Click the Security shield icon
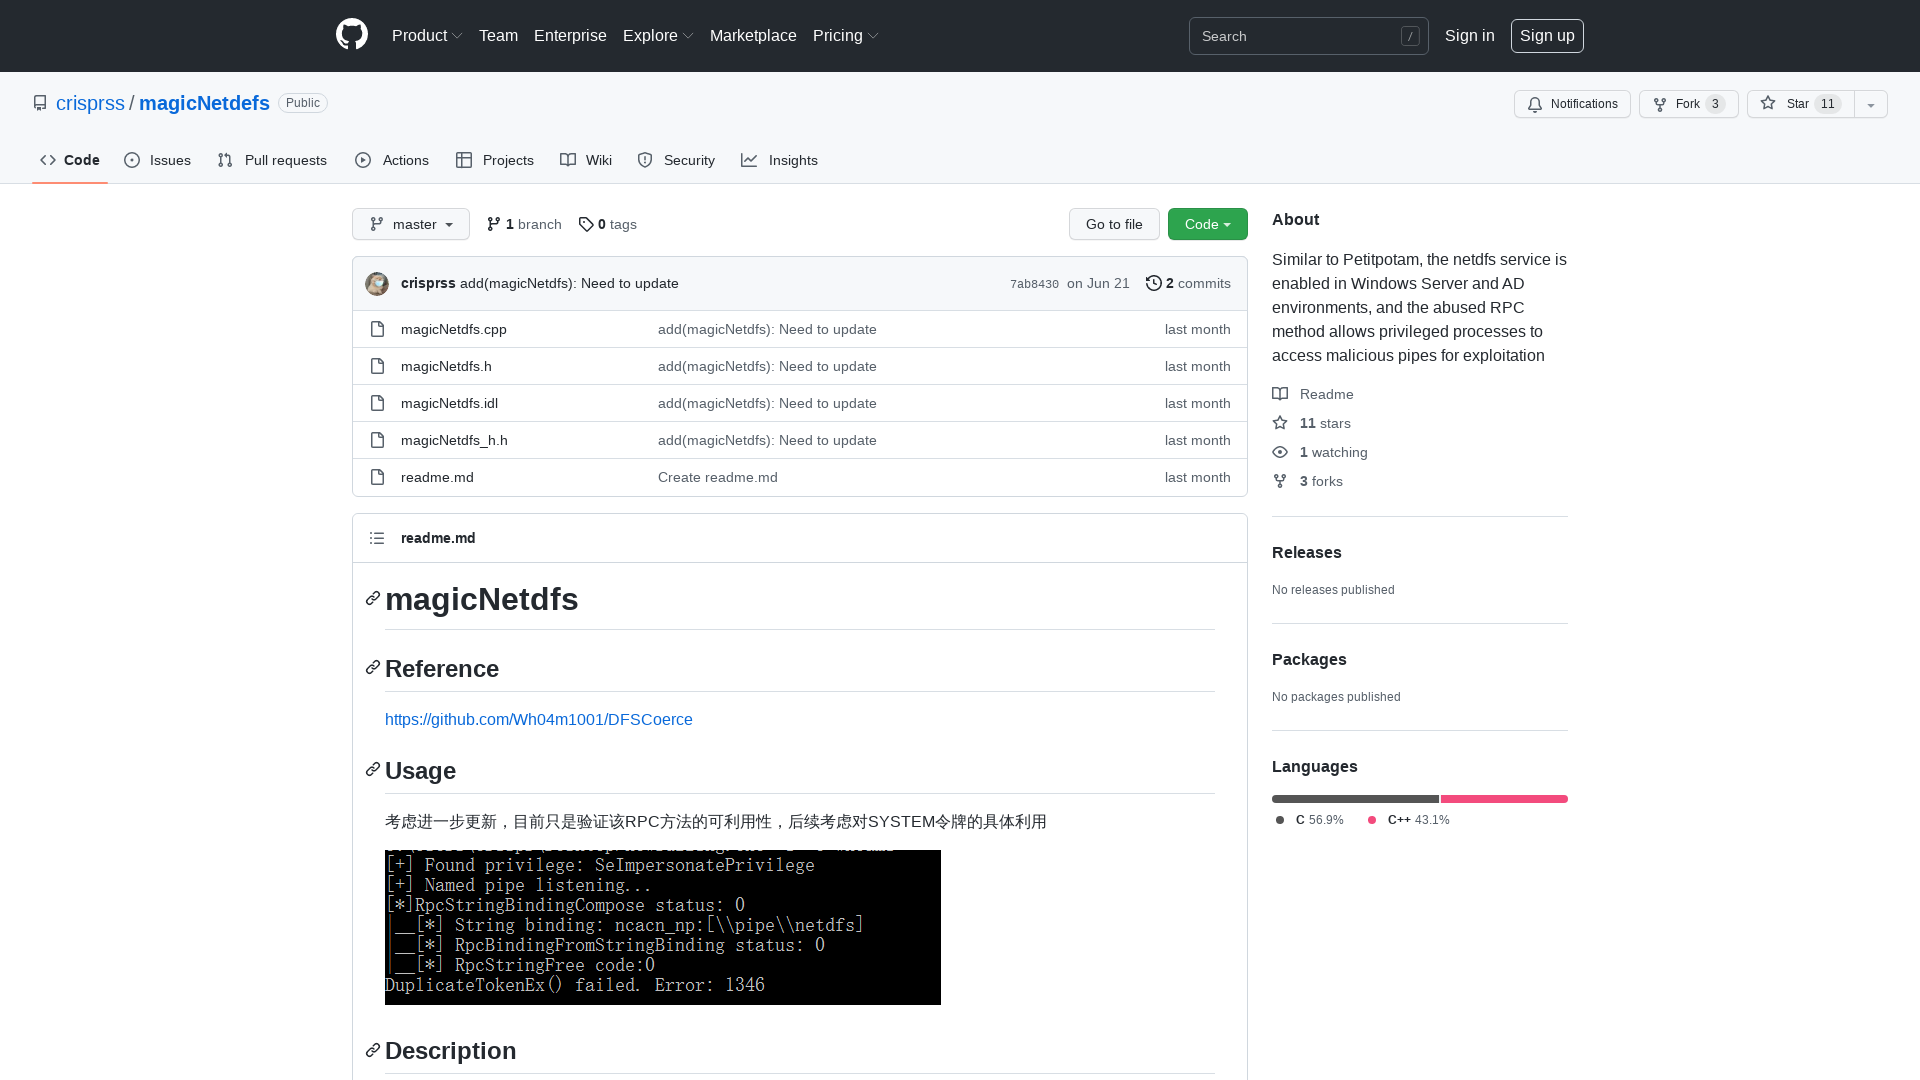 tap(645, 160)
